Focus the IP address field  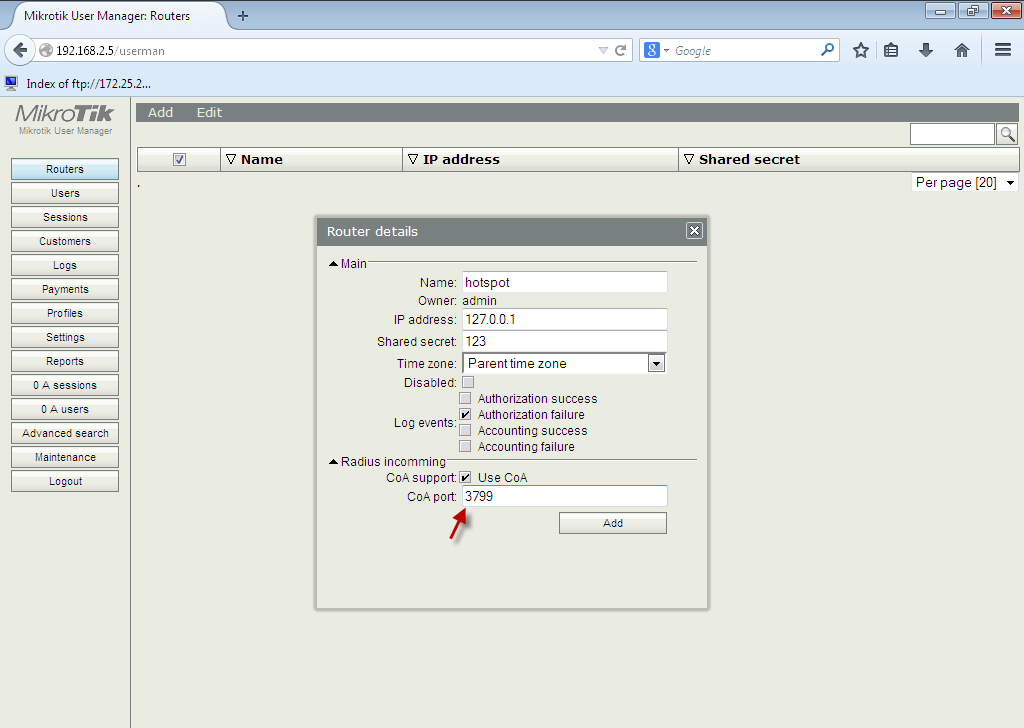click(x=565, y=319)
